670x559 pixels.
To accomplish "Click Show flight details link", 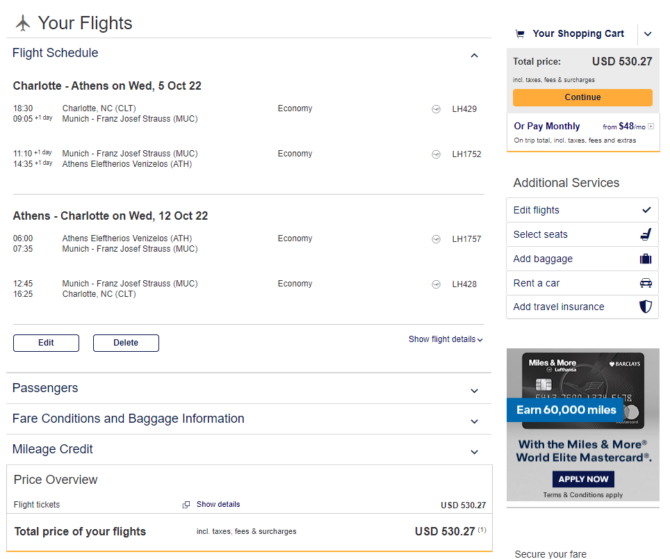I will coord(445,339).
